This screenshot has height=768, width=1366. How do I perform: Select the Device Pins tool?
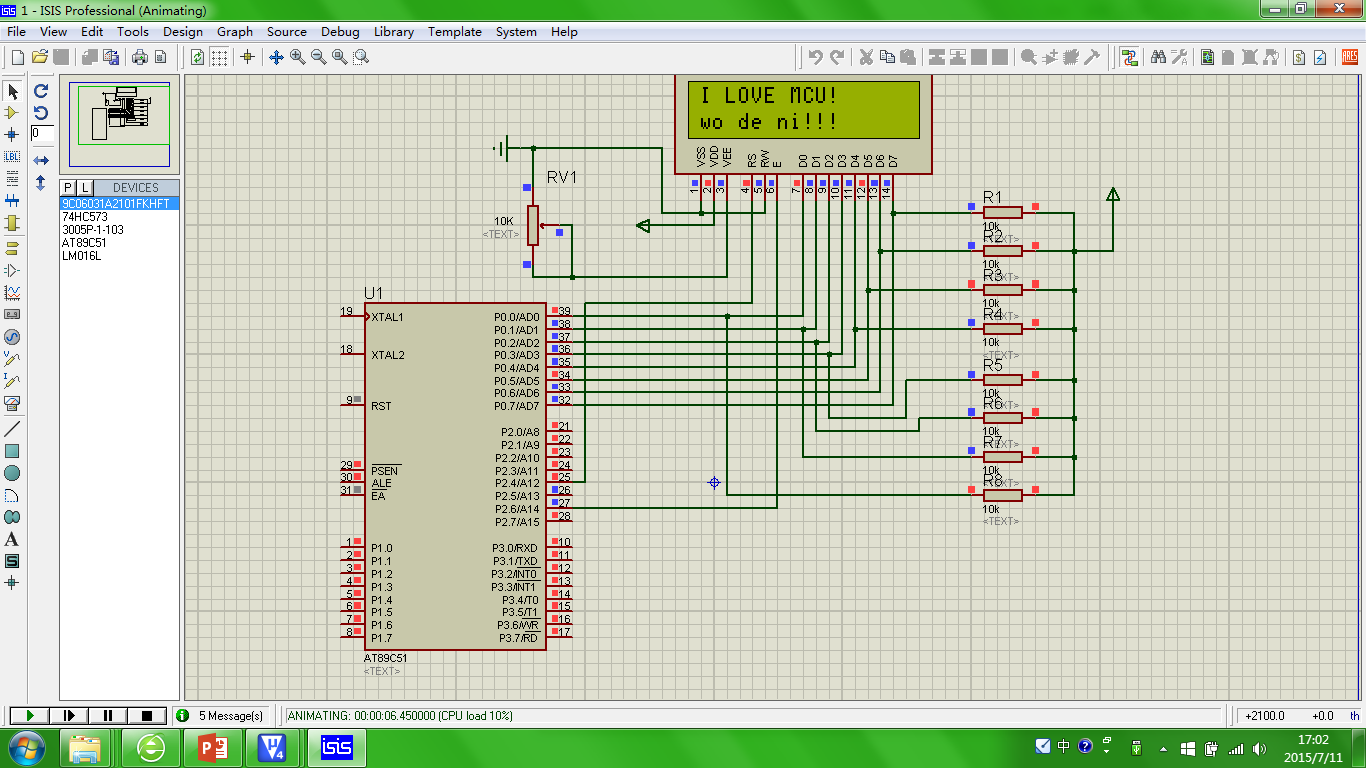pos(12,270)
